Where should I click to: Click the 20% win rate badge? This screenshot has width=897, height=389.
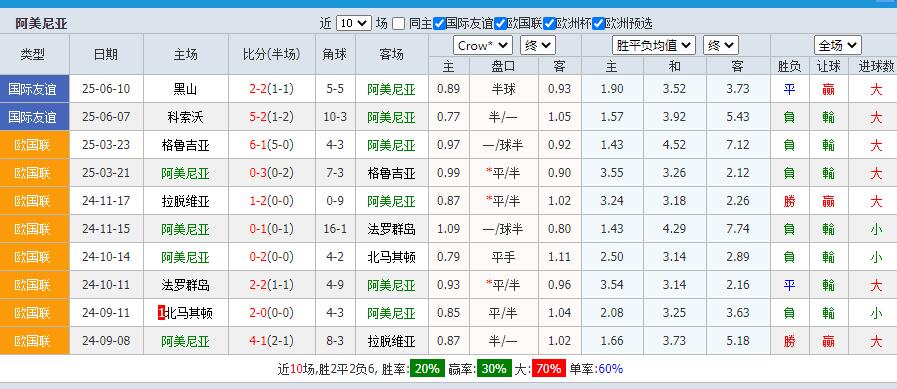pos(427,369)
